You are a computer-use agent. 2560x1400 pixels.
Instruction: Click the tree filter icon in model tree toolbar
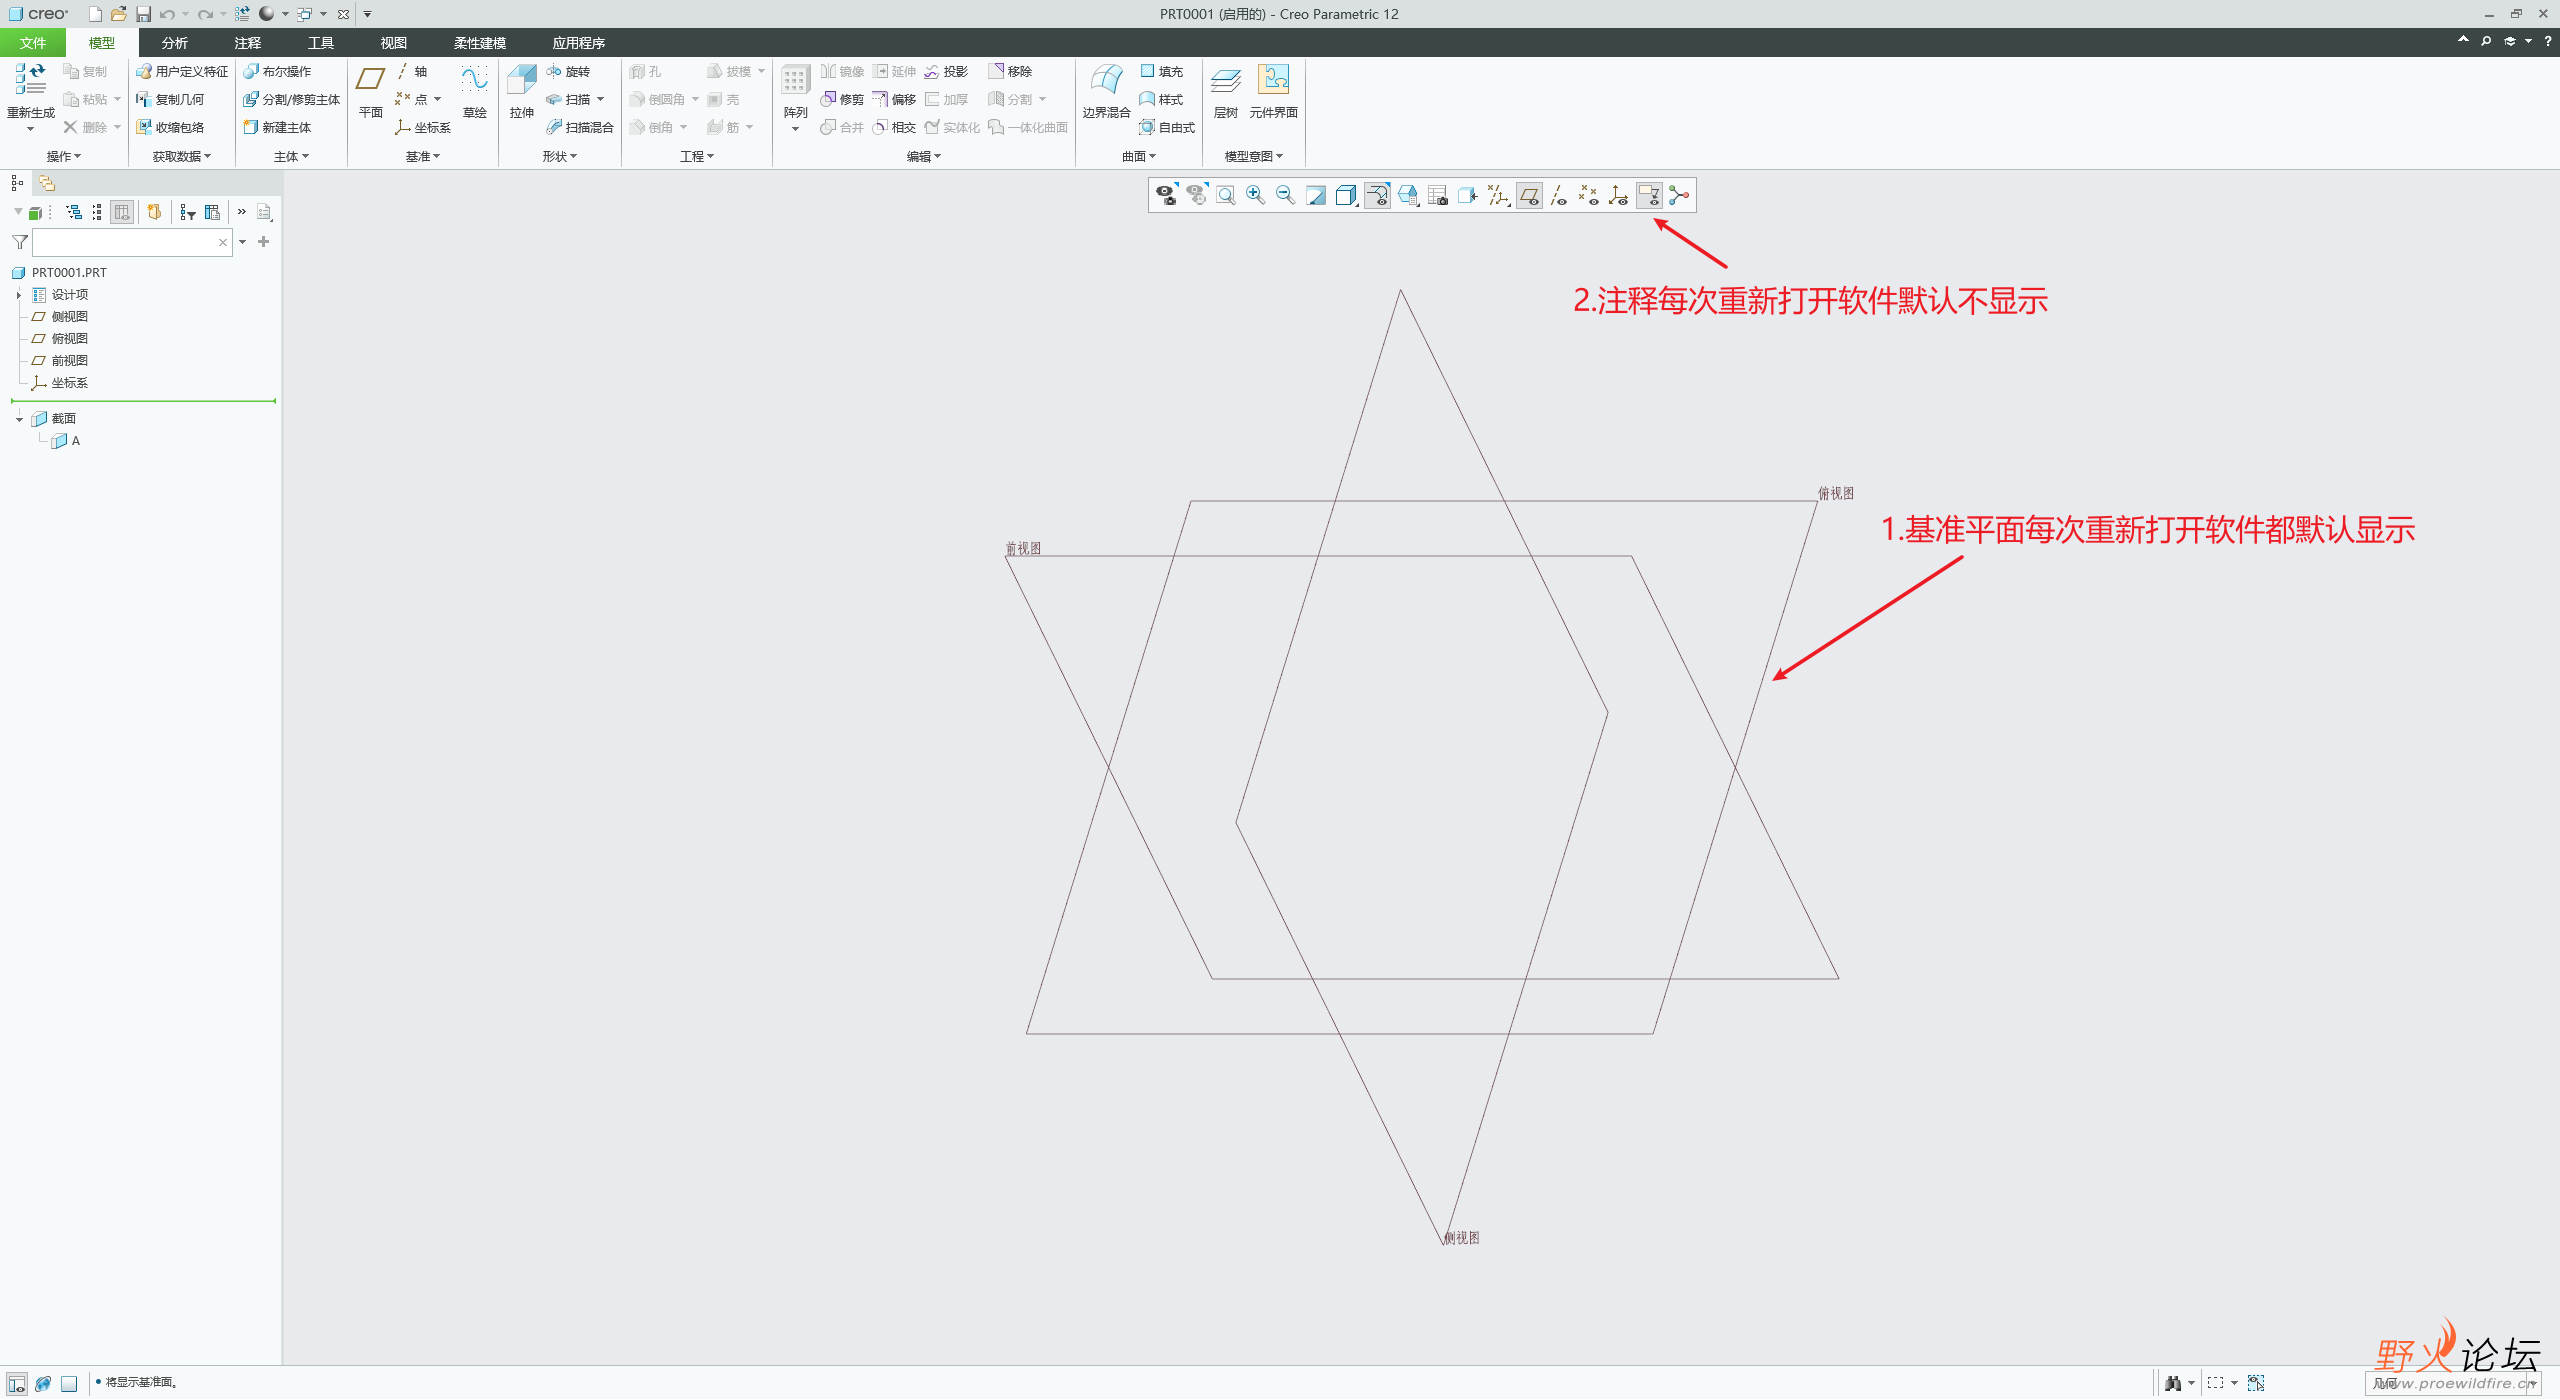[x=188, y=212]
